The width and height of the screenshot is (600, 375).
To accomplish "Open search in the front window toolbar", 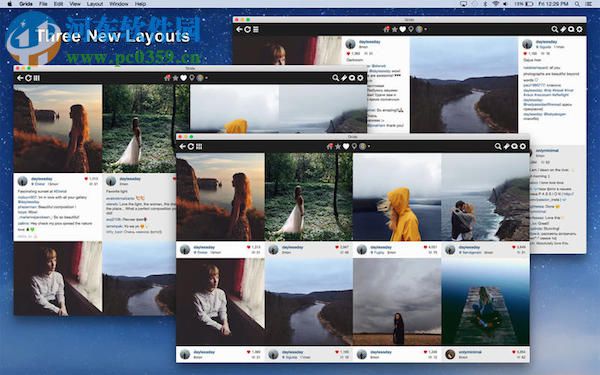I will tap(498, 146).
